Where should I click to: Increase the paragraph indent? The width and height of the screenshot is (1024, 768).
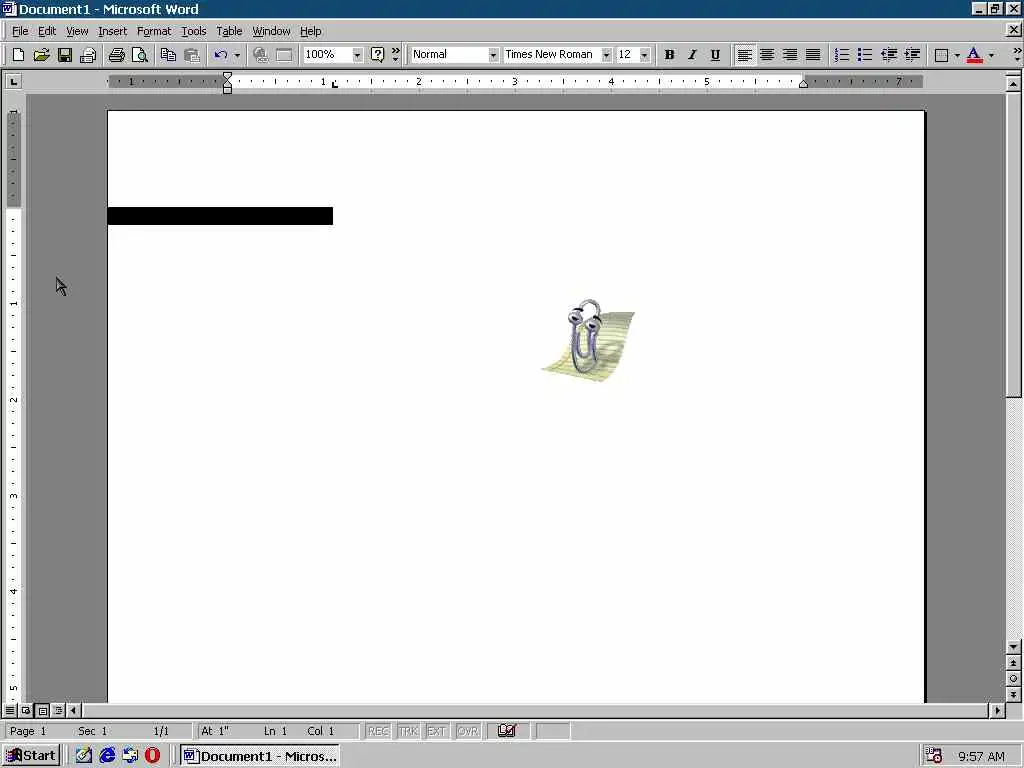912,55
